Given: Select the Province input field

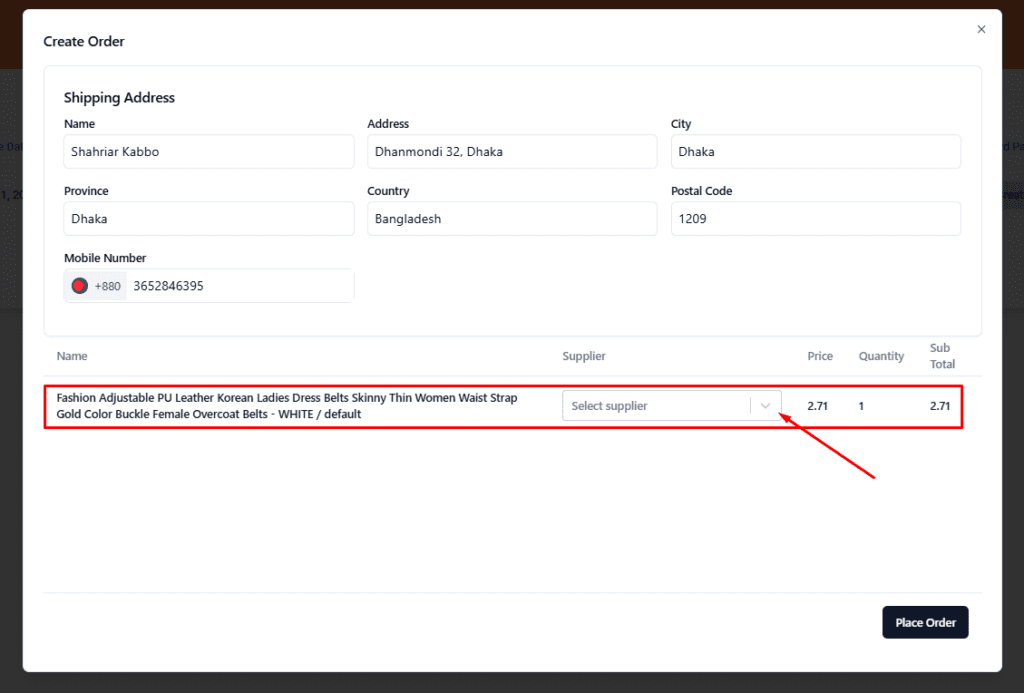Looking at the screenshot, I should click(208, 219).
